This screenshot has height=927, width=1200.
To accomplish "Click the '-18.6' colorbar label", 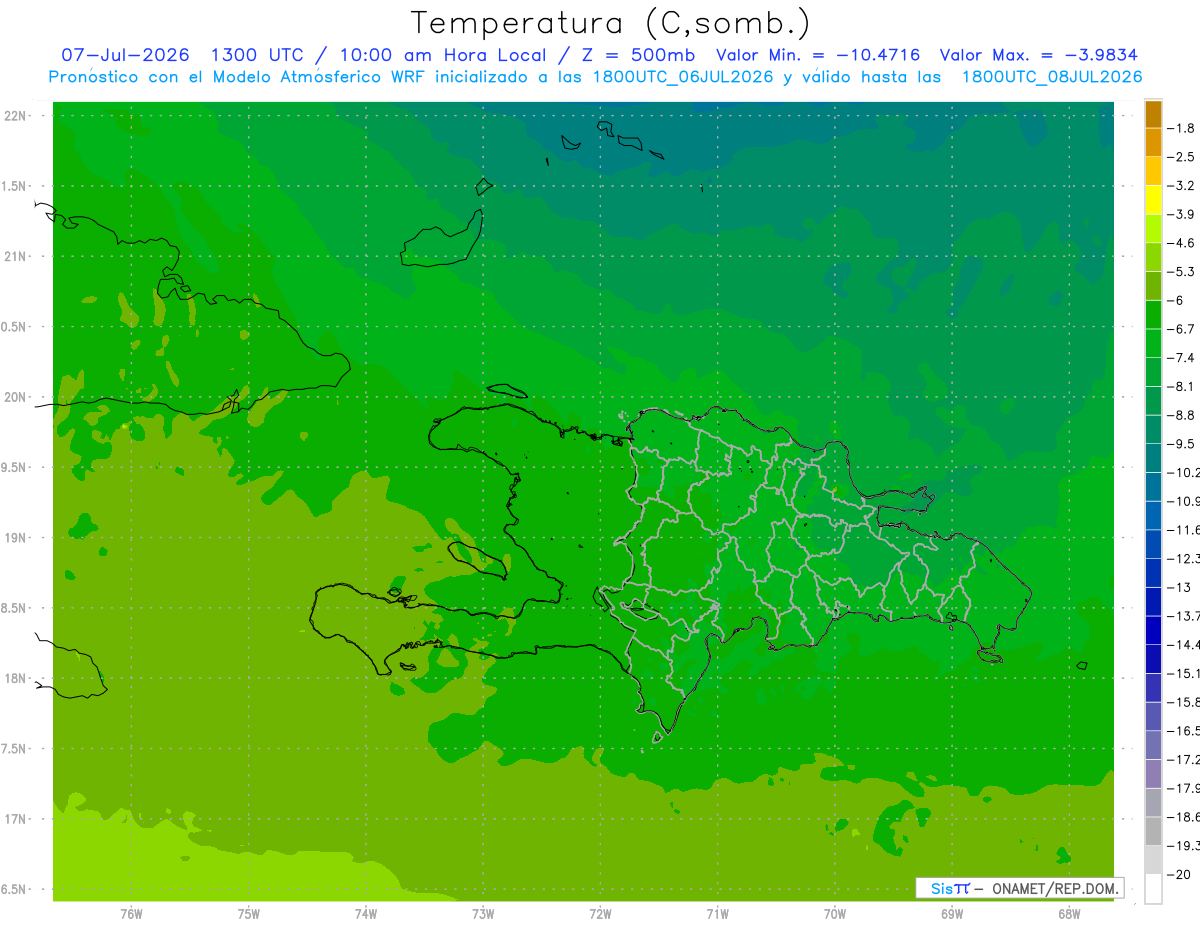I will tap(1185, 817).
